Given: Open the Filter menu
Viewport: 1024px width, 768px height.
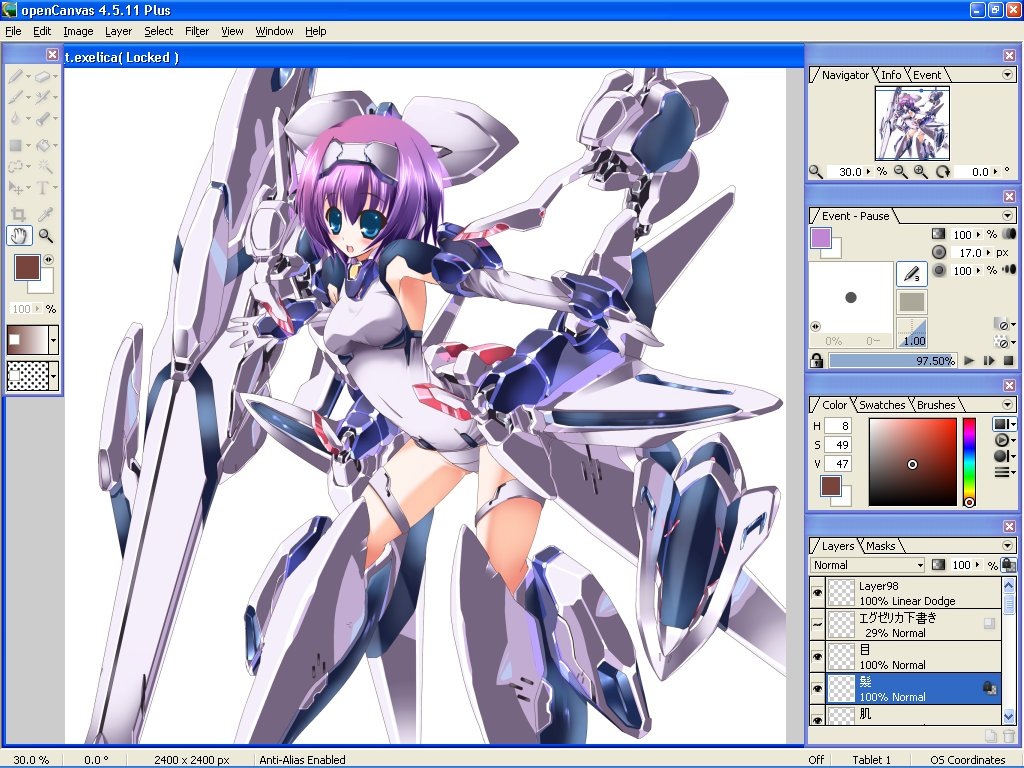Looking at the screenshot, I should coord(197,31).
